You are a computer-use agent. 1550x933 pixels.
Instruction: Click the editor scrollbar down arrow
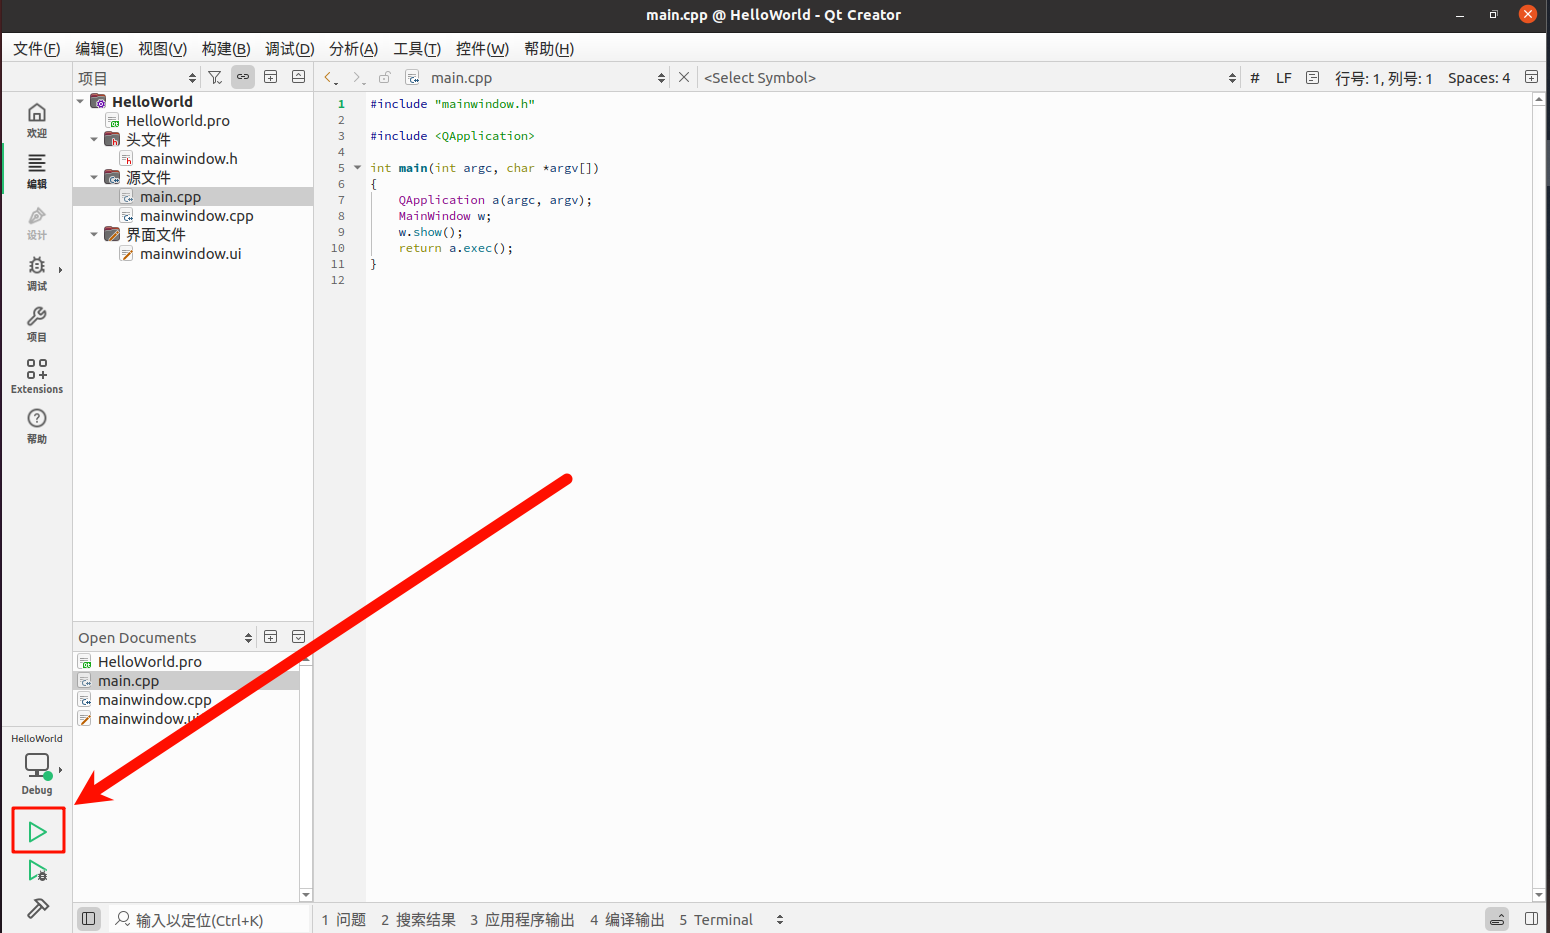pyautogui.click(x=1539, y=895)
